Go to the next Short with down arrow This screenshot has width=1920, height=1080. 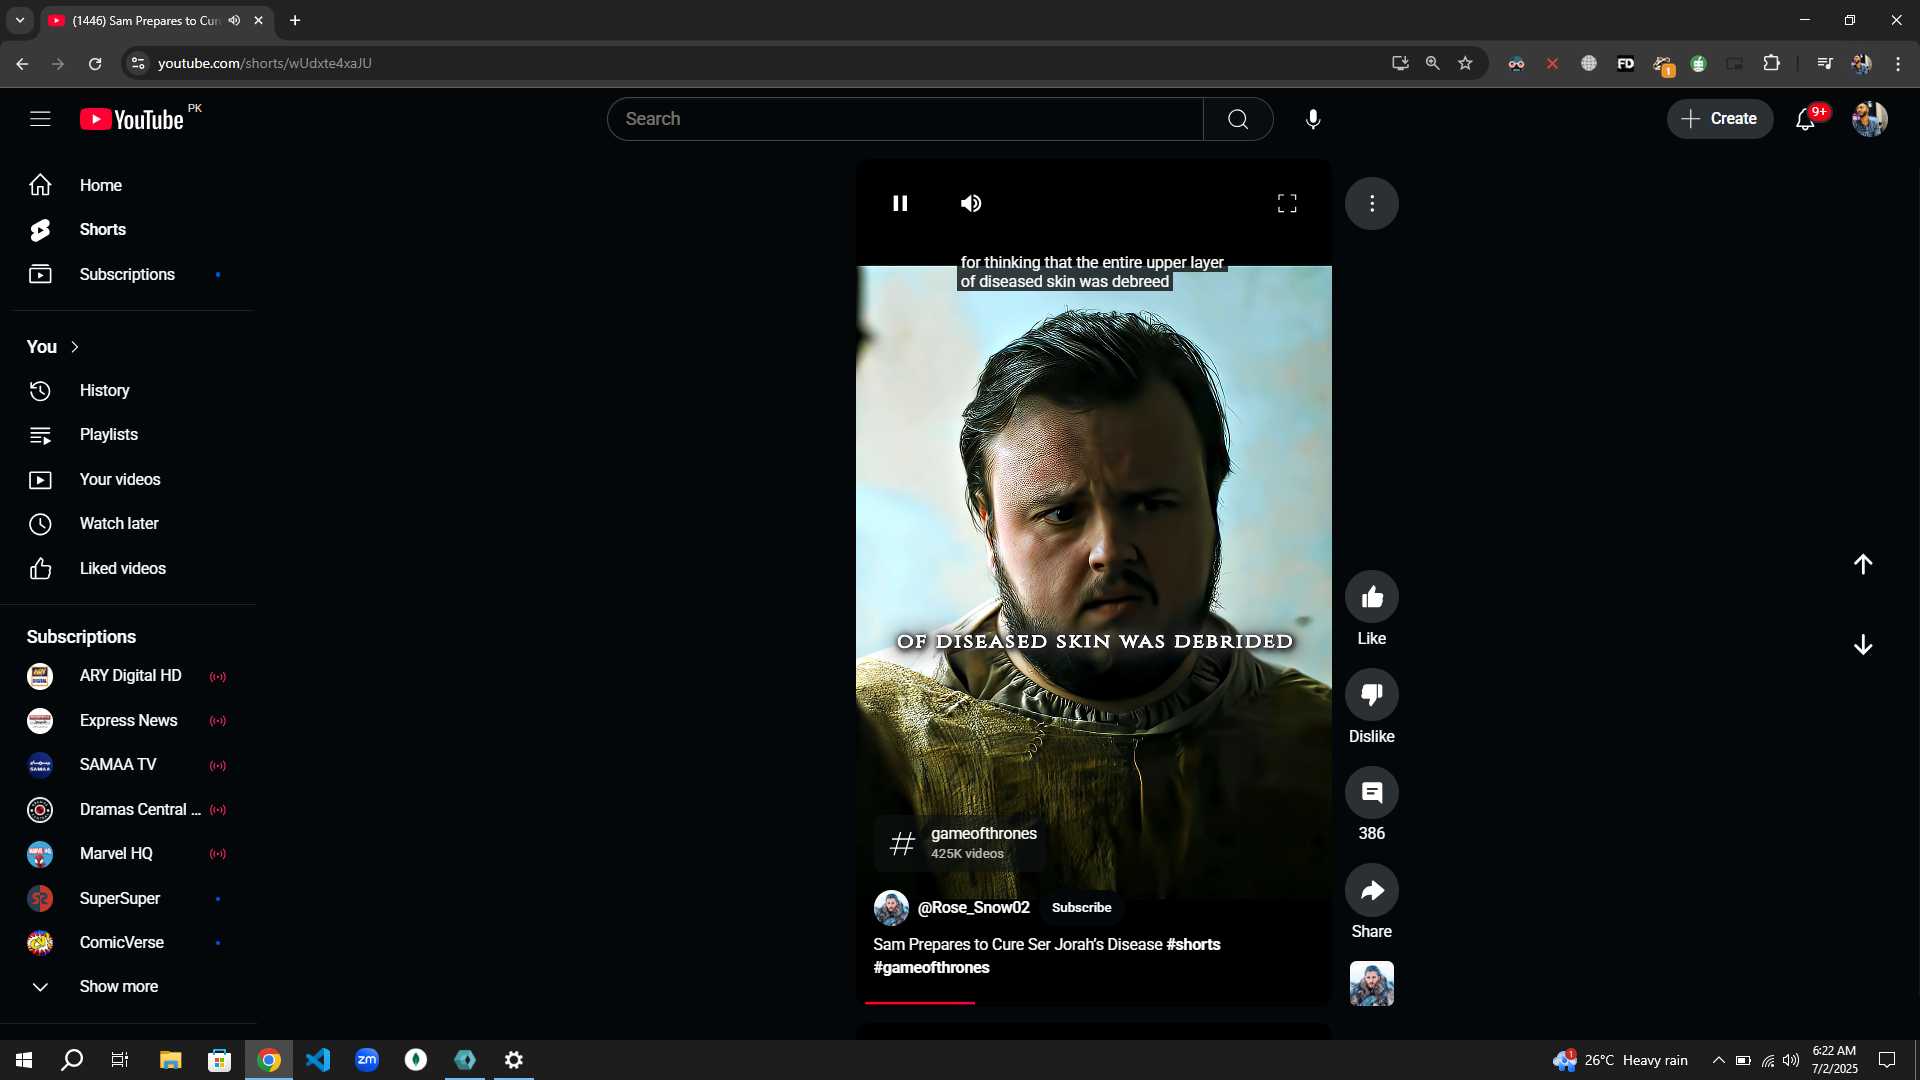tap(1863, 645)
